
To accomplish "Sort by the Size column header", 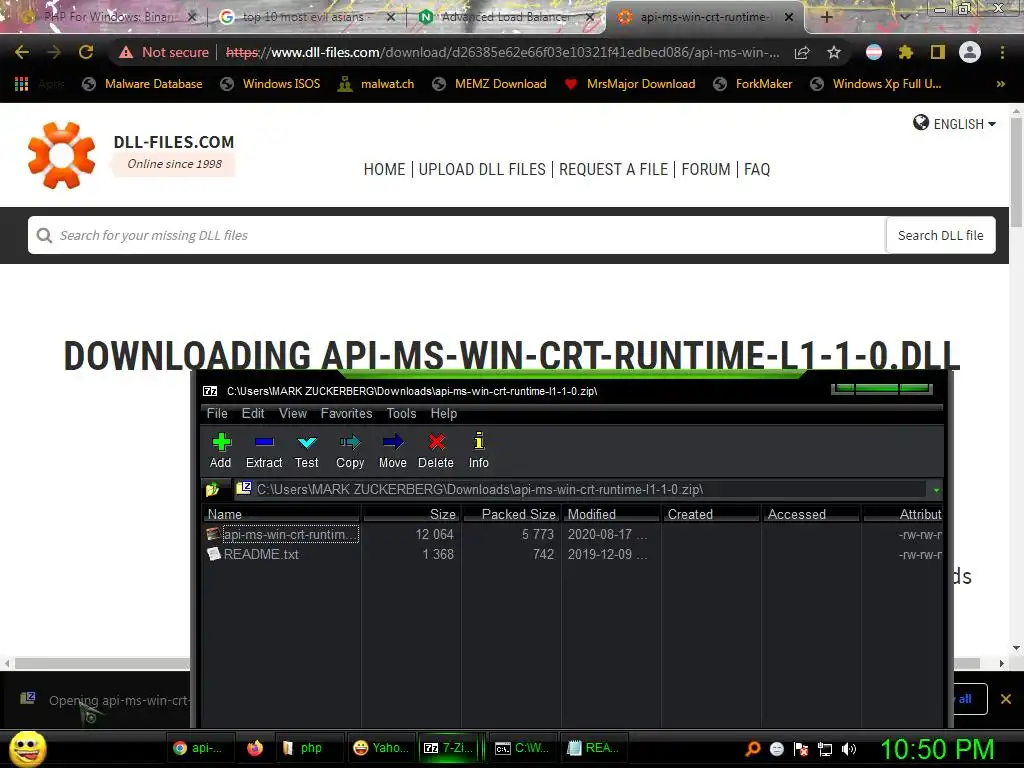I will tap(411, 515).
